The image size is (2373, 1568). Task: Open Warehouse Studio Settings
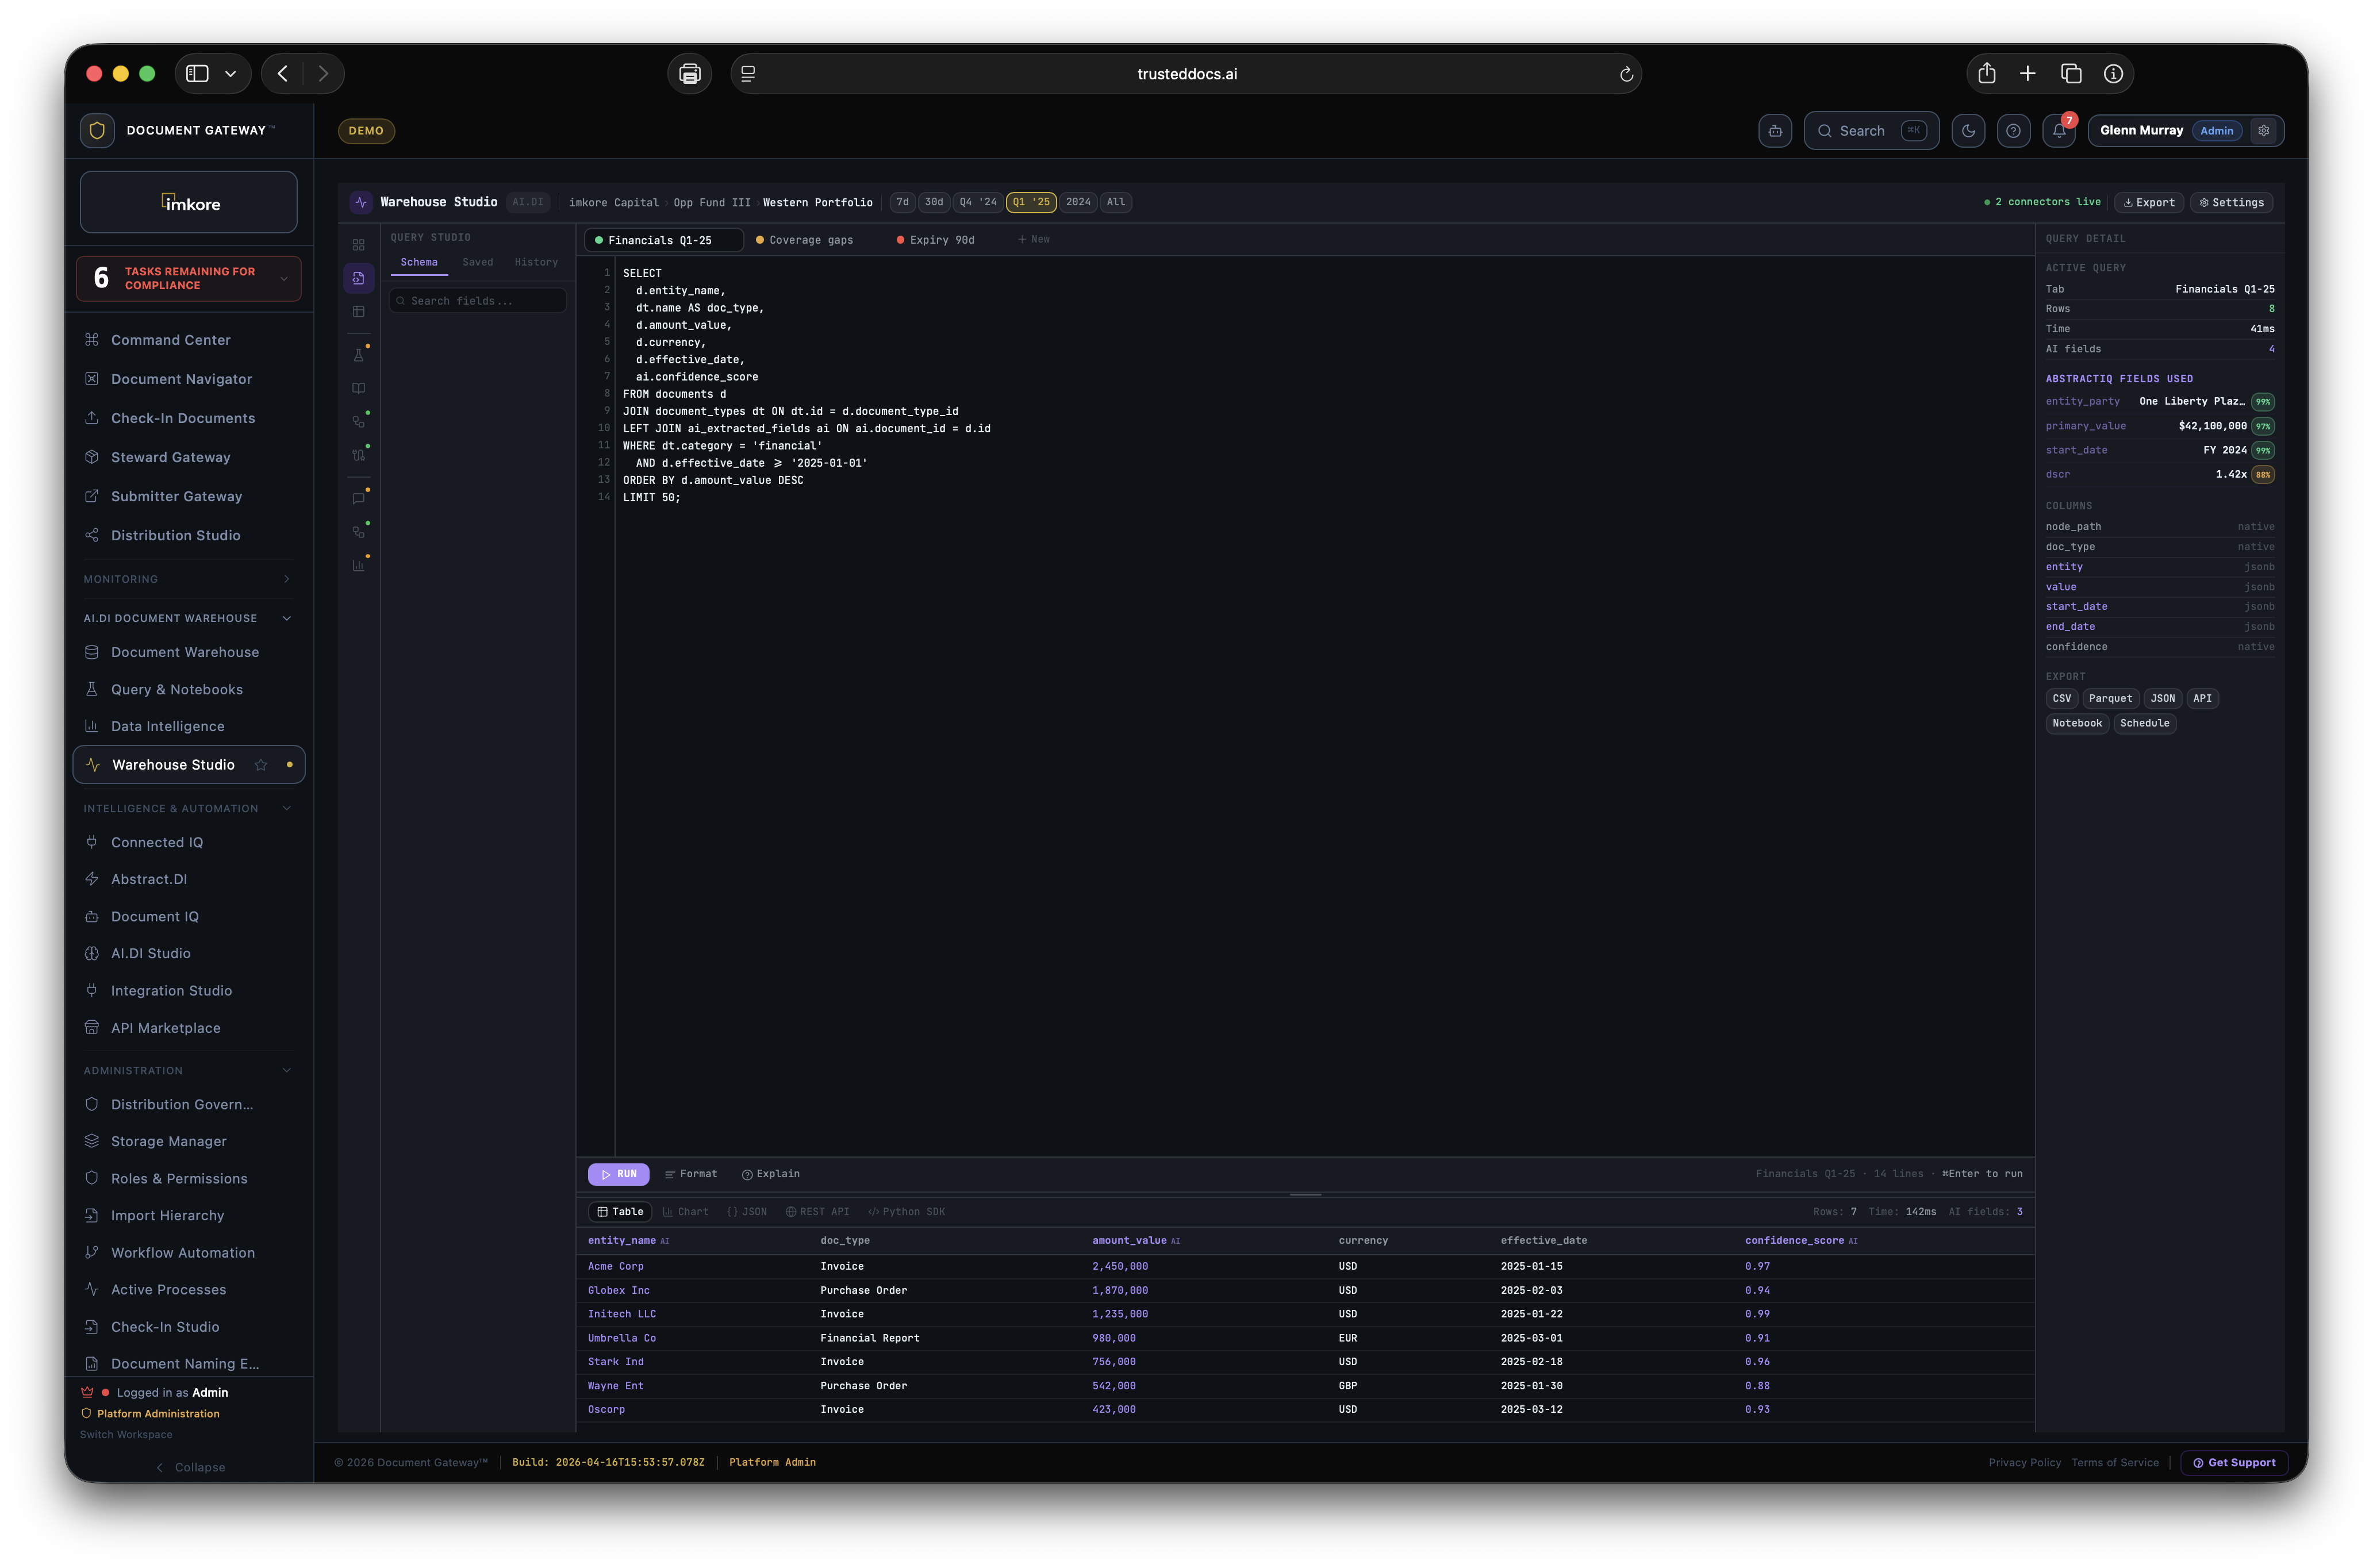coord(2231,202)
